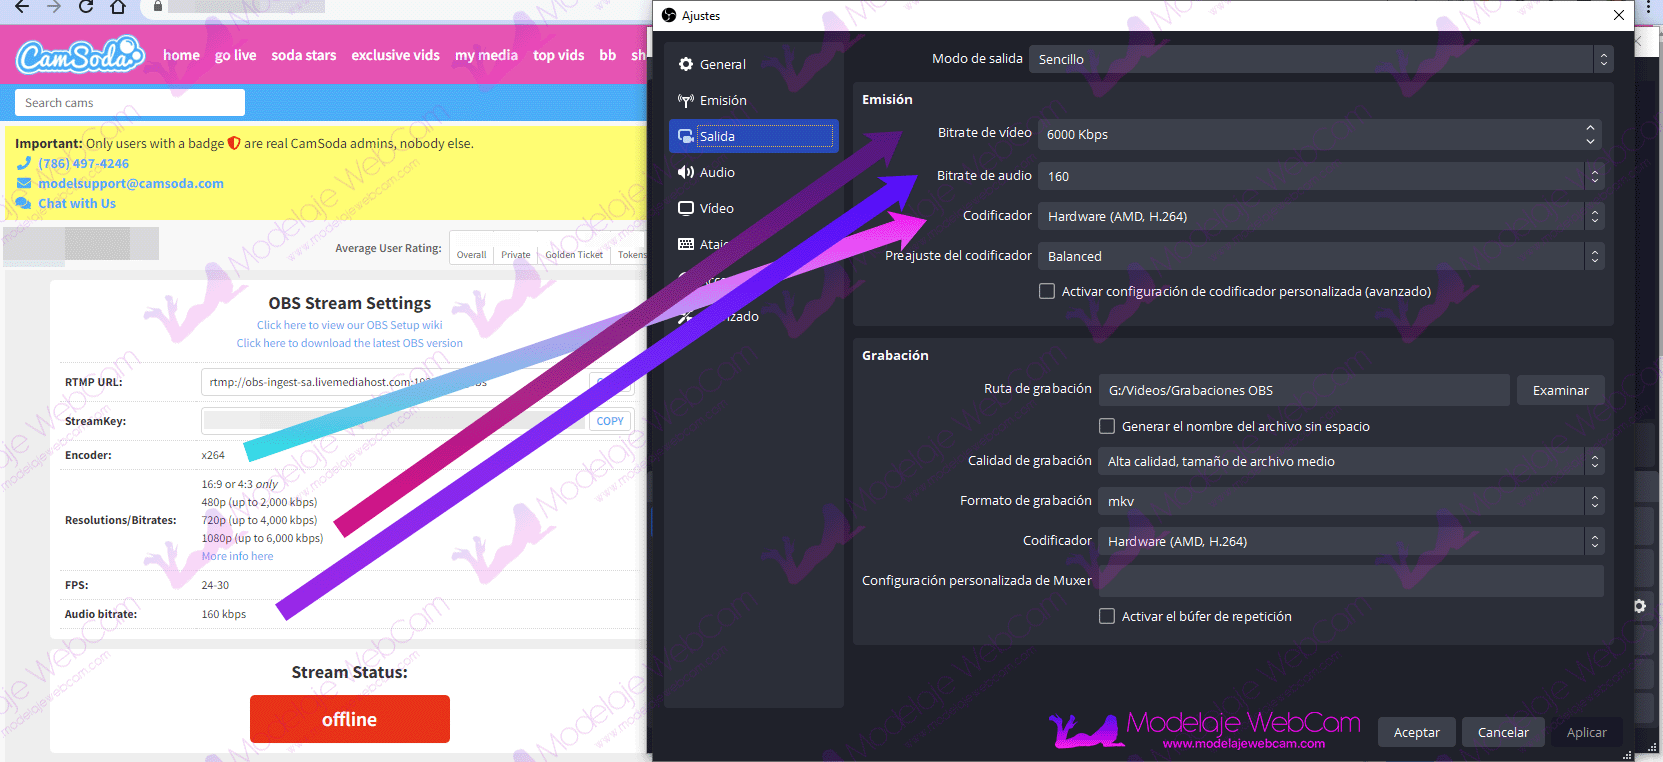Click the Audio speaker icon
Screen dimensions: 1663x762
686,172
